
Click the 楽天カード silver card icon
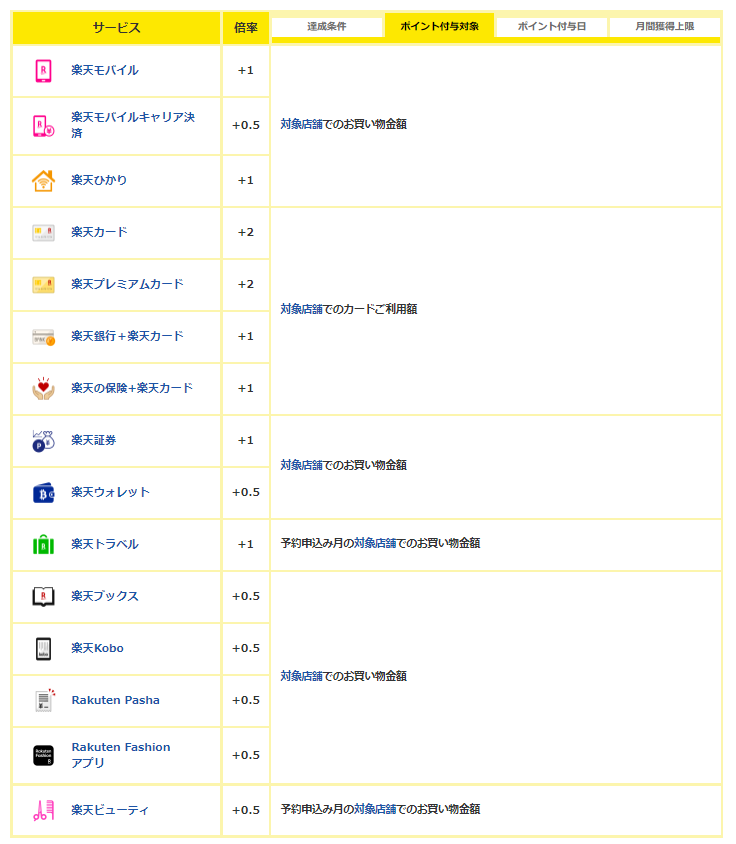pos(44,233)
